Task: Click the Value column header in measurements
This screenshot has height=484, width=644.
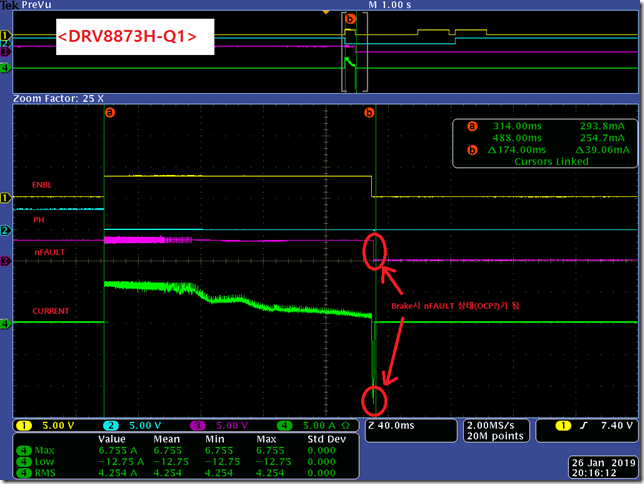Action: pyautogui.click(x=112, y=439)
